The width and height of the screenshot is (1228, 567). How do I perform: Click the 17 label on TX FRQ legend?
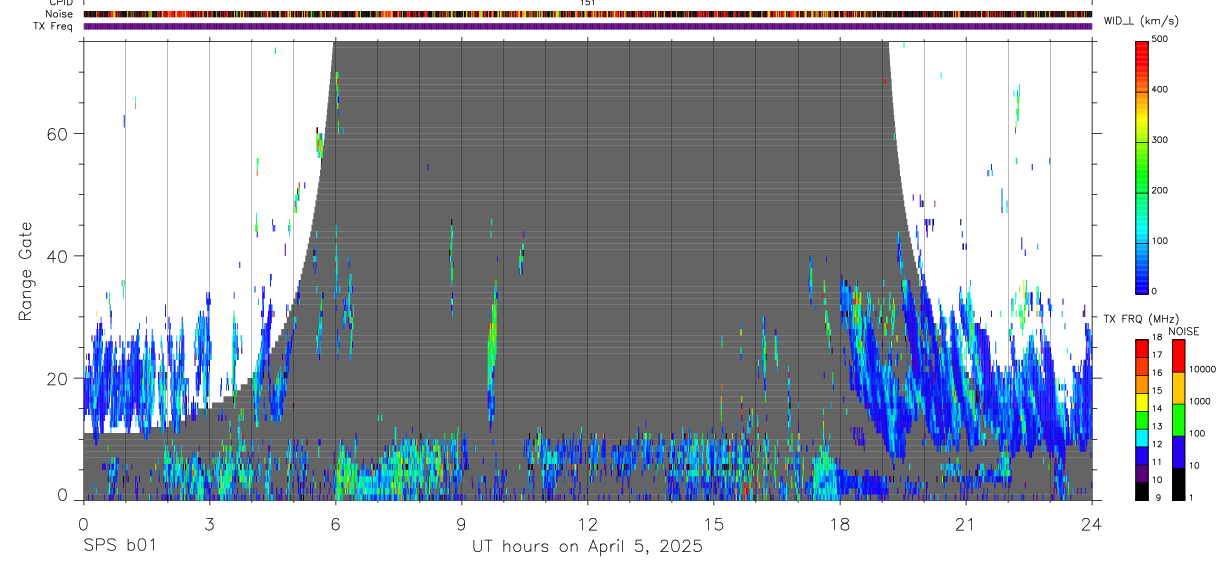tap(1157, 355)
